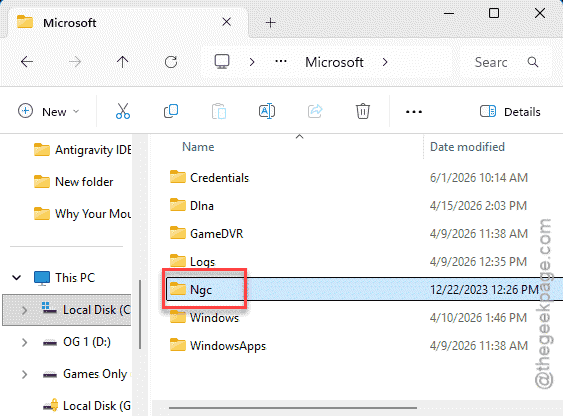
Task: Click the horizontal scrollbar at bottom
Action: click(x=293, y=408)
